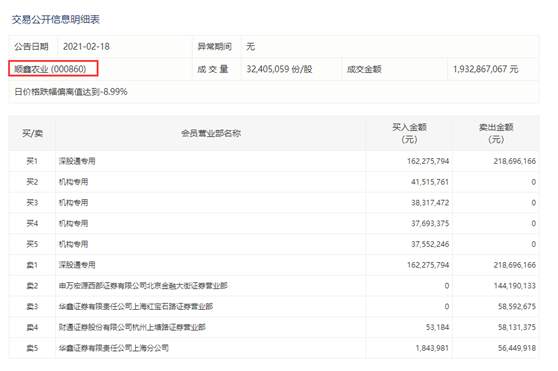Select the 买1 row label
The image size is (558, 371).
click(32, 161)
